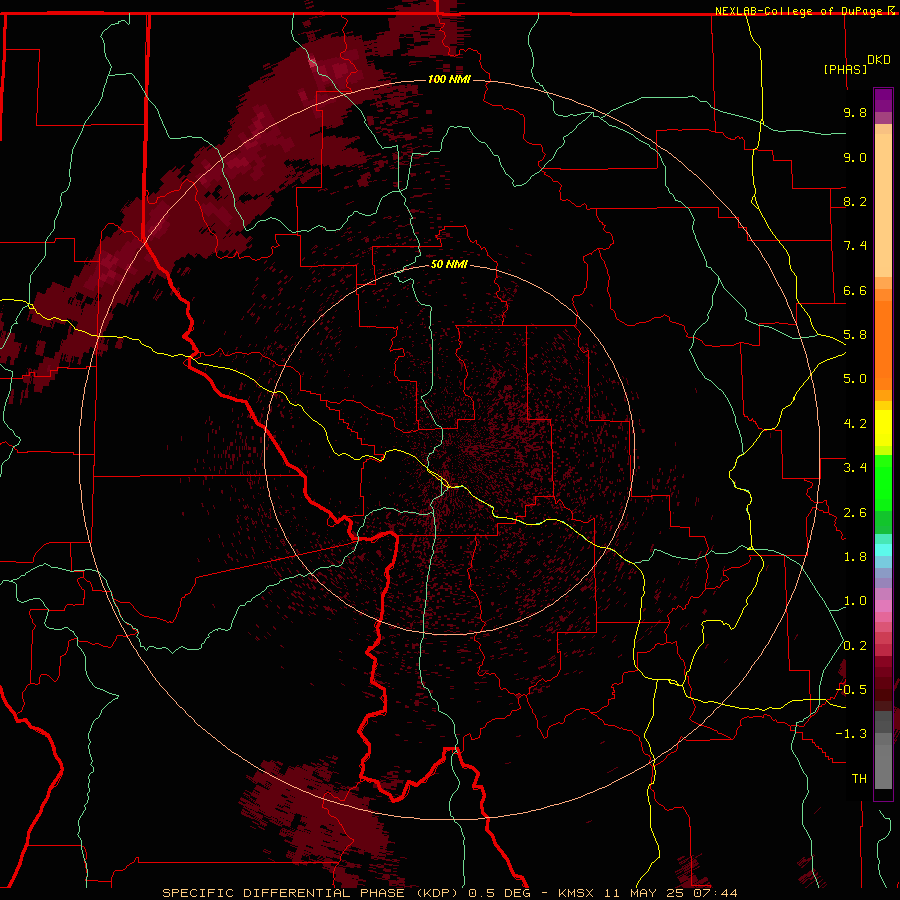
Task: Click the NEXLAB-College of DuPage title text
Action: click(798, 11)
